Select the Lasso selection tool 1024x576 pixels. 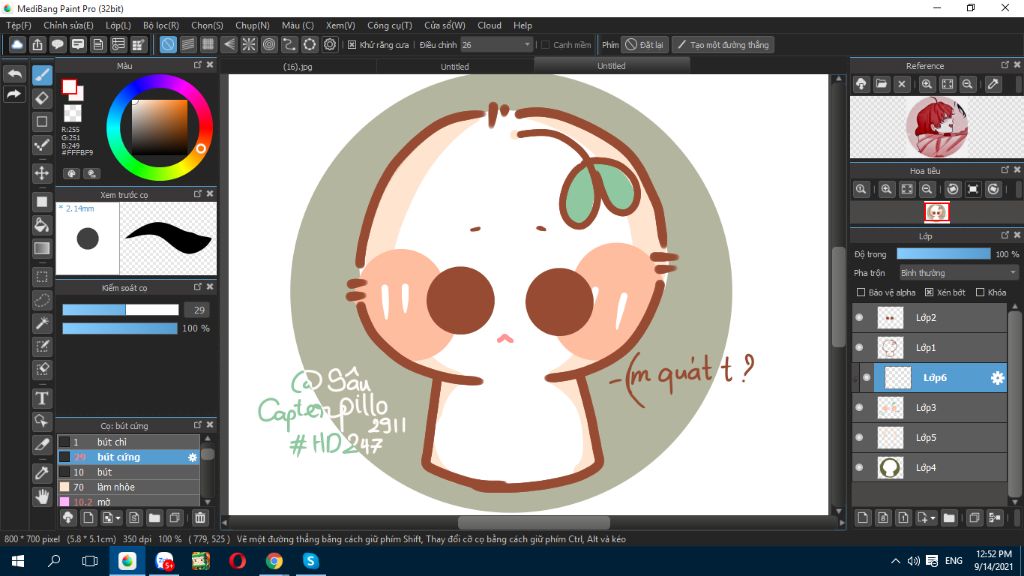[42, 300]
